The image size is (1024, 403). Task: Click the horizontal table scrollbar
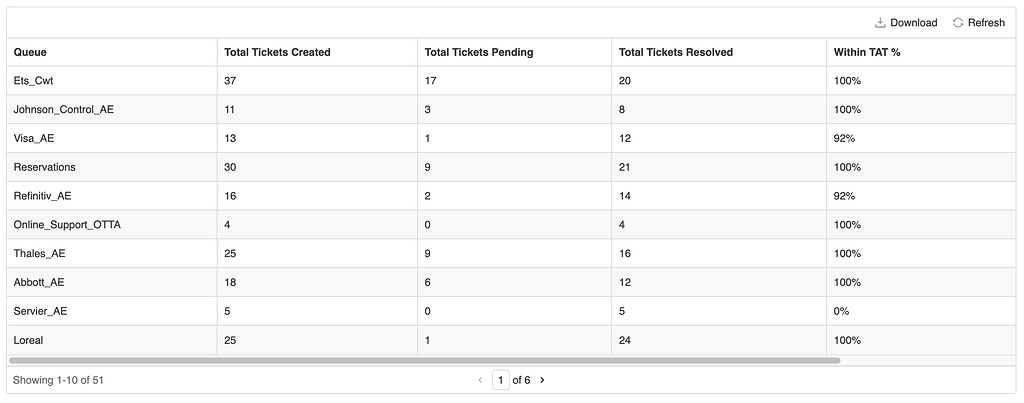[425, 360]
